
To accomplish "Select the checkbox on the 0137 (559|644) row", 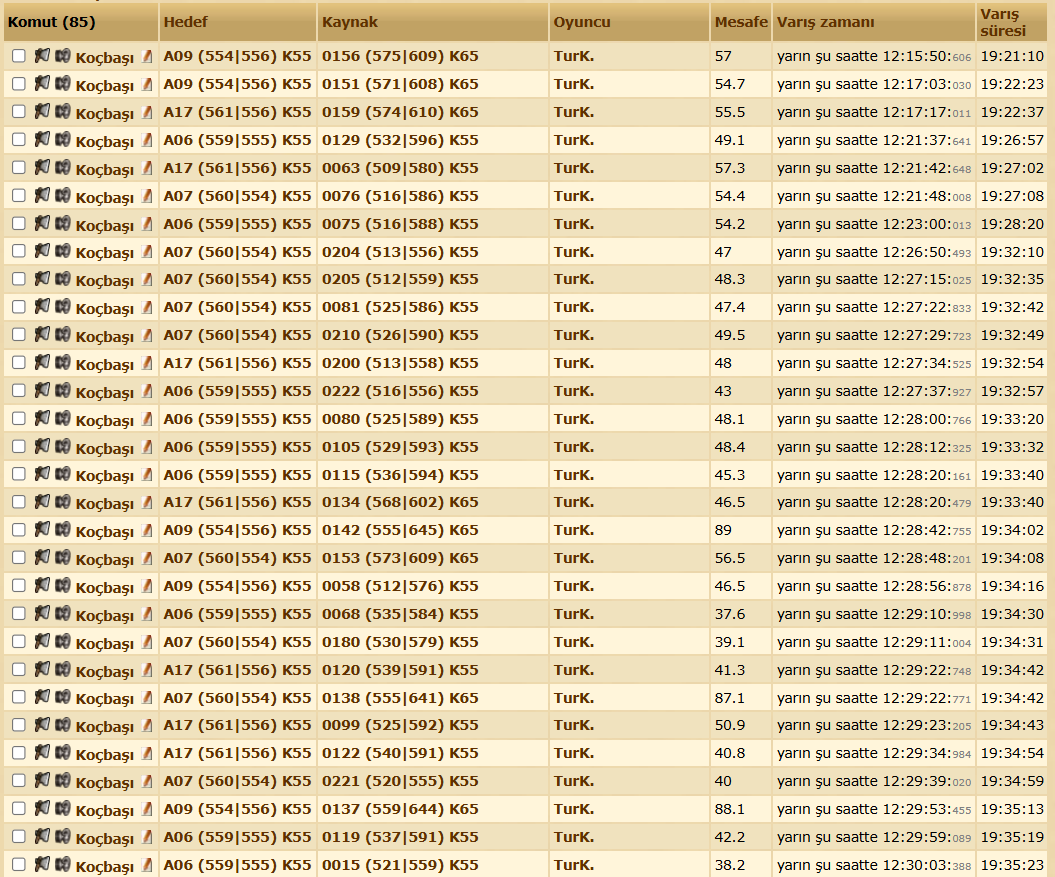I will click(19, 808).
